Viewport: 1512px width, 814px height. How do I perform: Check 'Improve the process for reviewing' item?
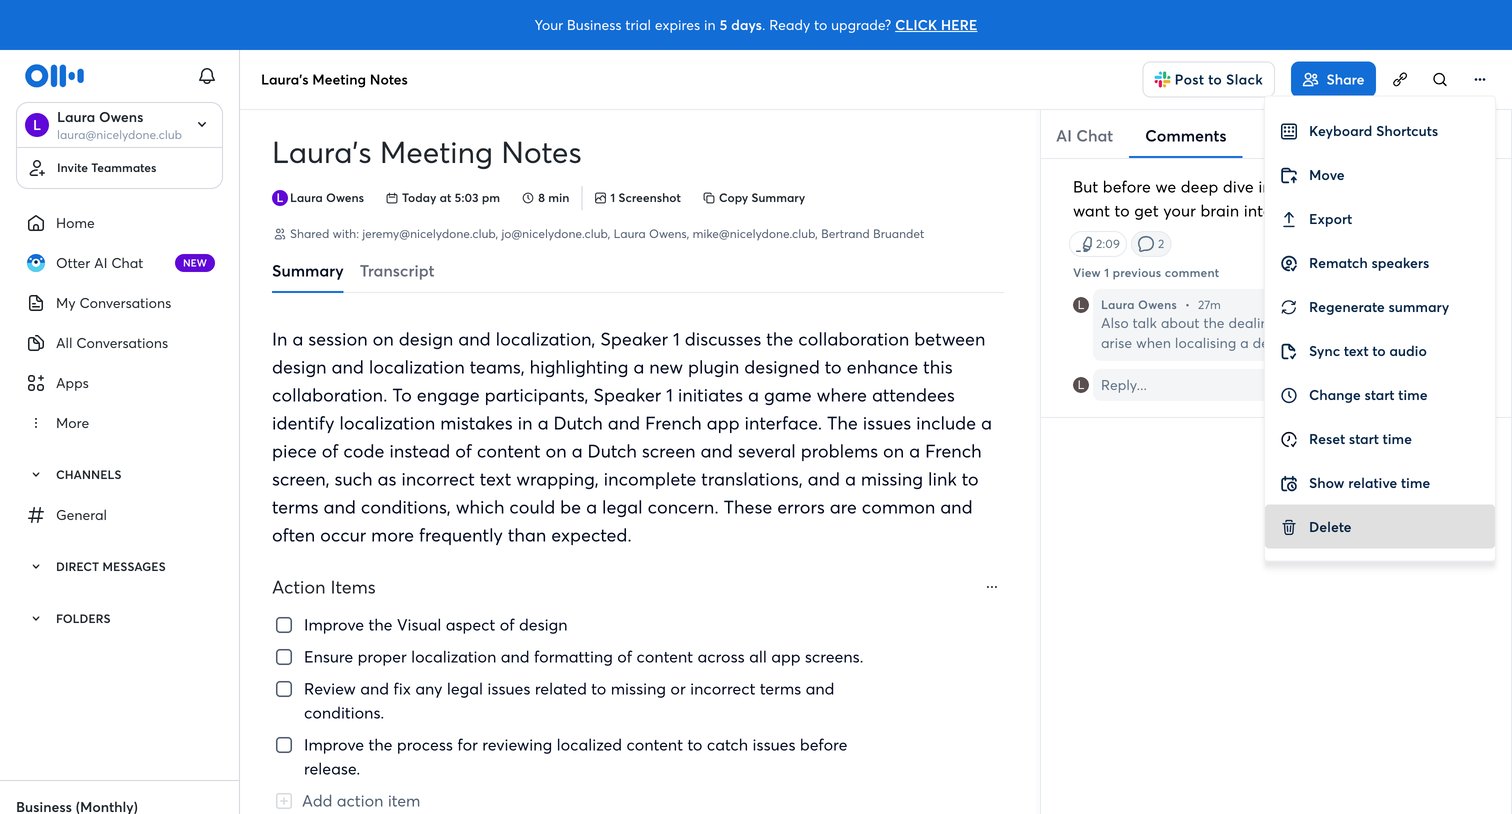(284, 745)
